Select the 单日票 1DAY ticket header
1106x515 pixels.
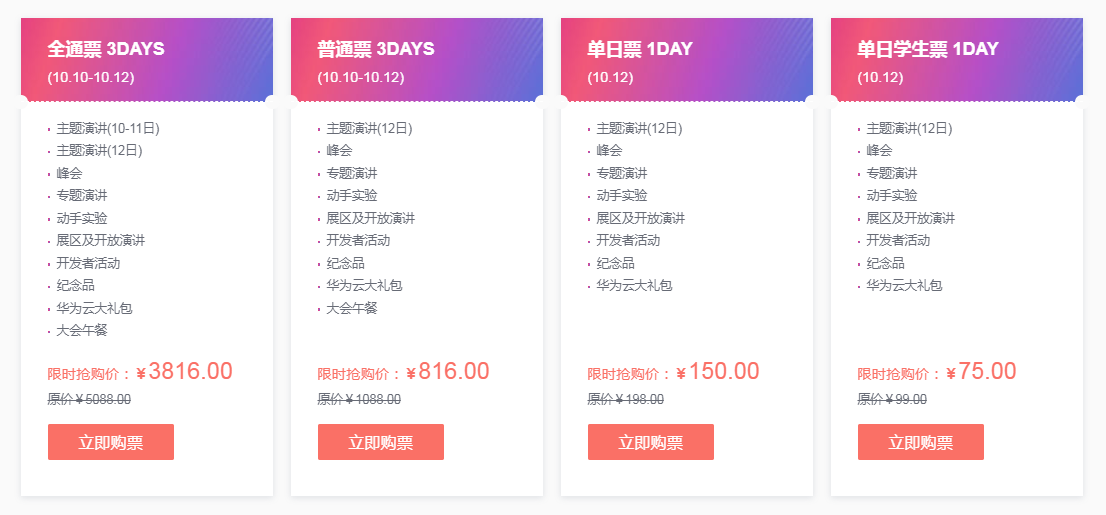(x=687, y=60)
